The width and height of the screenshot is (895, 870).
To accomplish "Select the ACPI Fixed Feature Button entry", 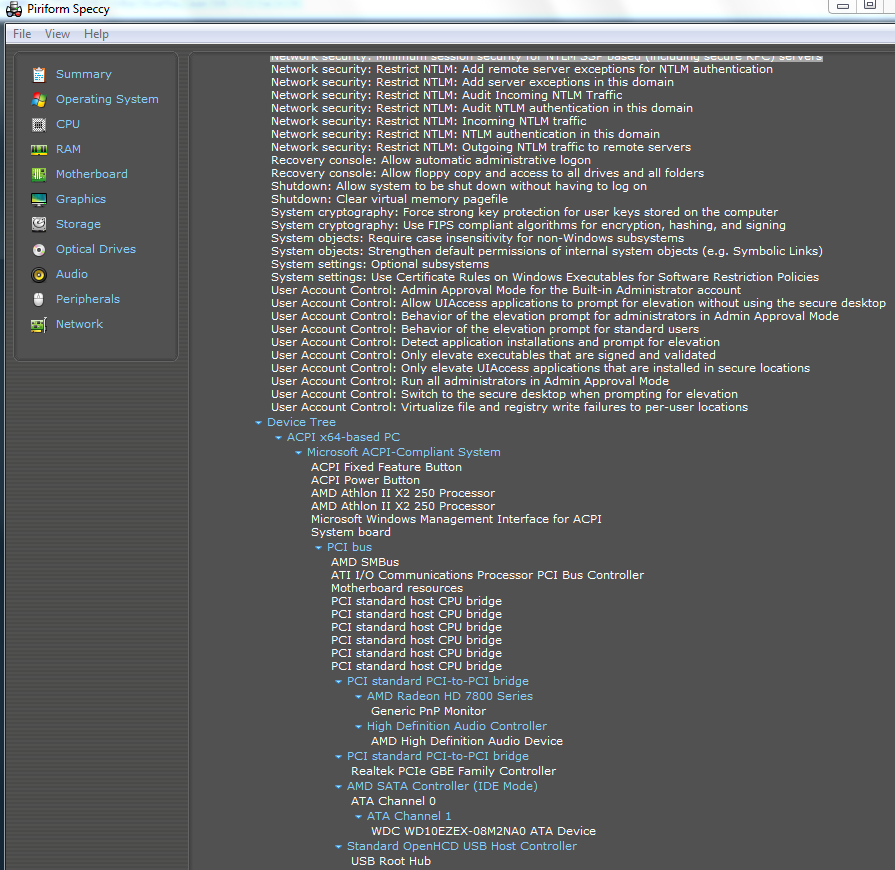I will coord(386,467).
